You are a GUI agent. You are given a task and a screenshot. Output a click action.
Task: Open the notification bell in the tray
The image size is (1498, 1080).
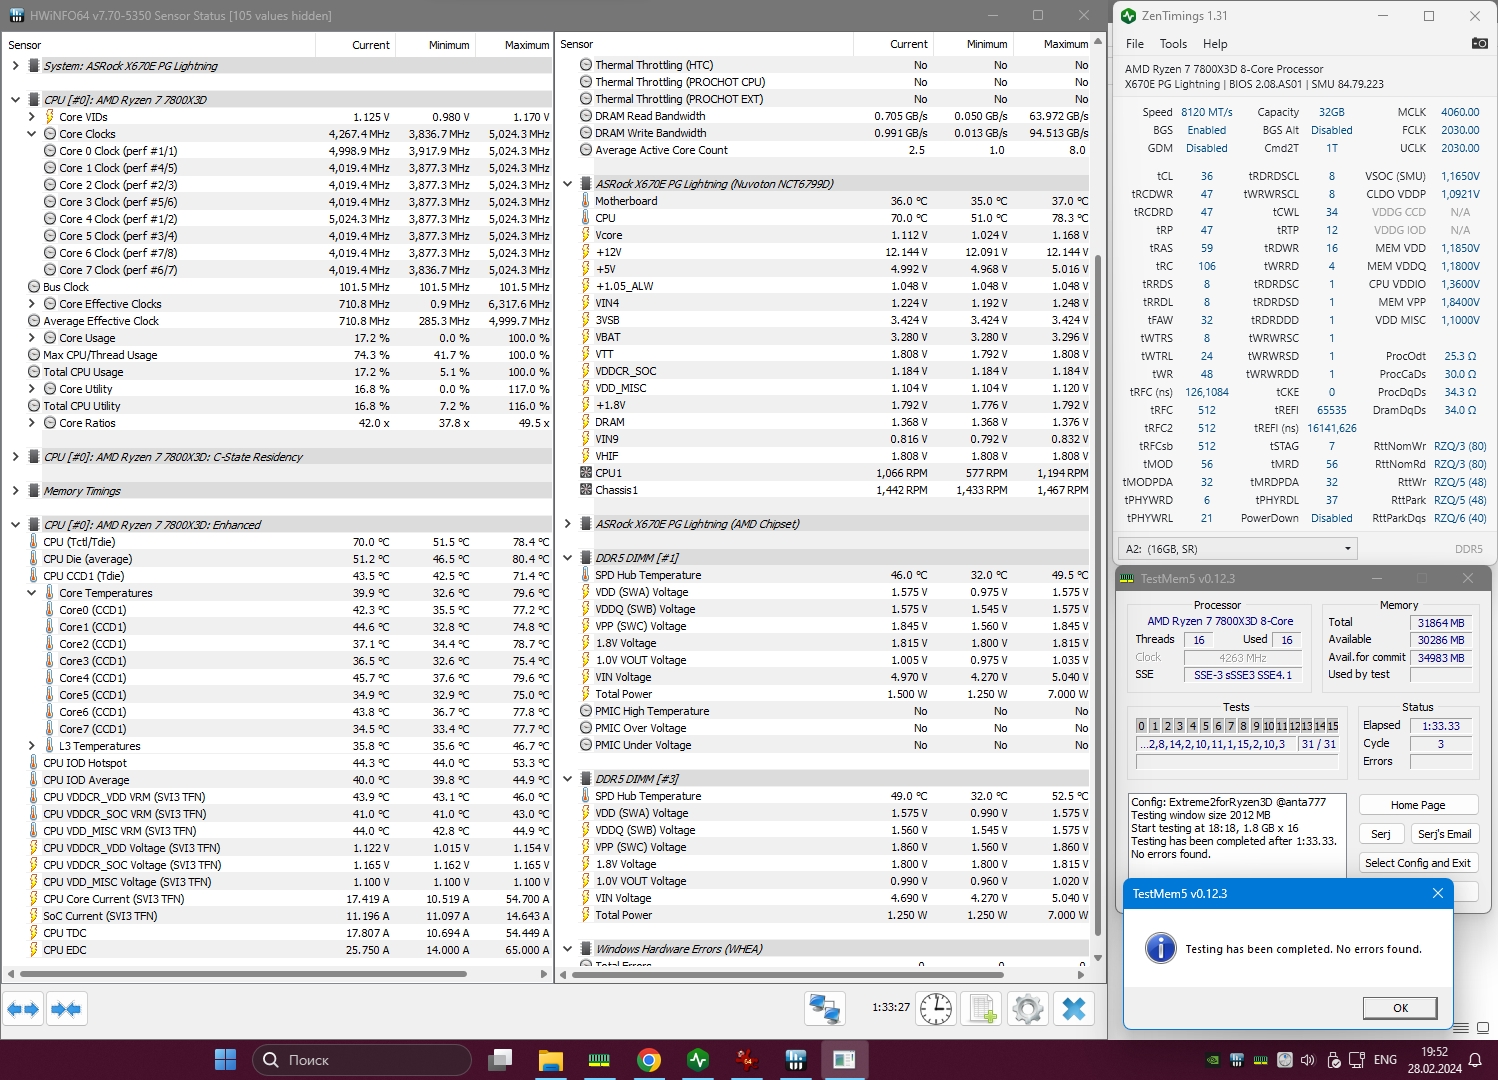[1475, 1060]
